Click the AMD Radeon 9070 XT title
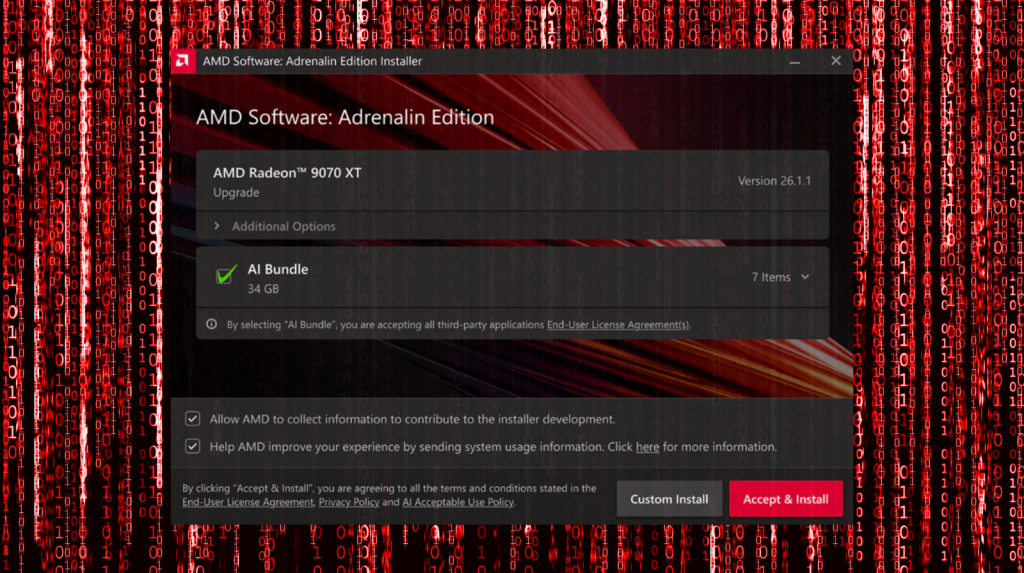Image resolution: width=1024 pixels, height=573 pixels. (x=287, y=173)
